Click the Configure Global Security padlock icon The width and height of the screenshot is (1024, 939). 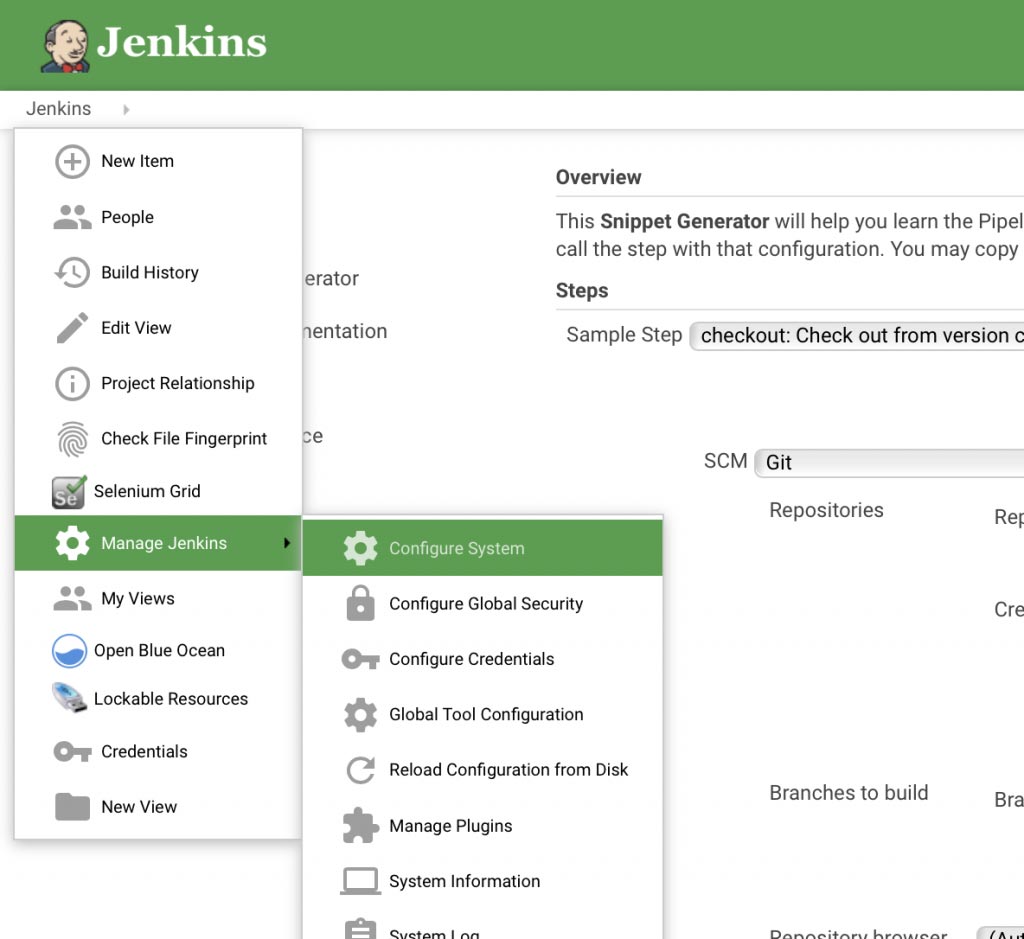[x=360, y=603]
